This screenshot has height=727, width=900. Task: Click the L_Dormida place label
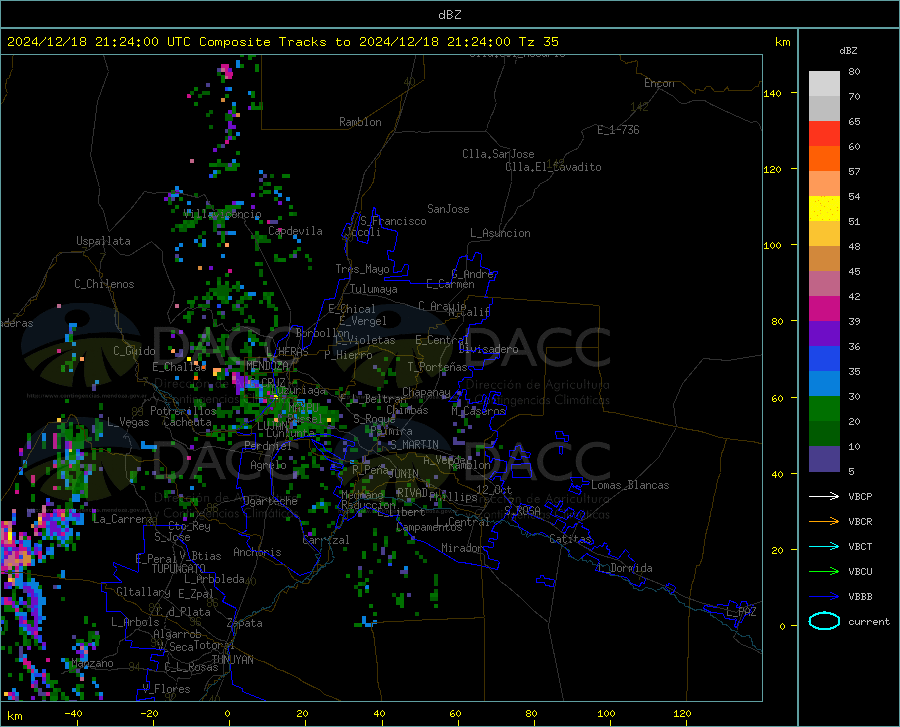[x=625, y=568]
